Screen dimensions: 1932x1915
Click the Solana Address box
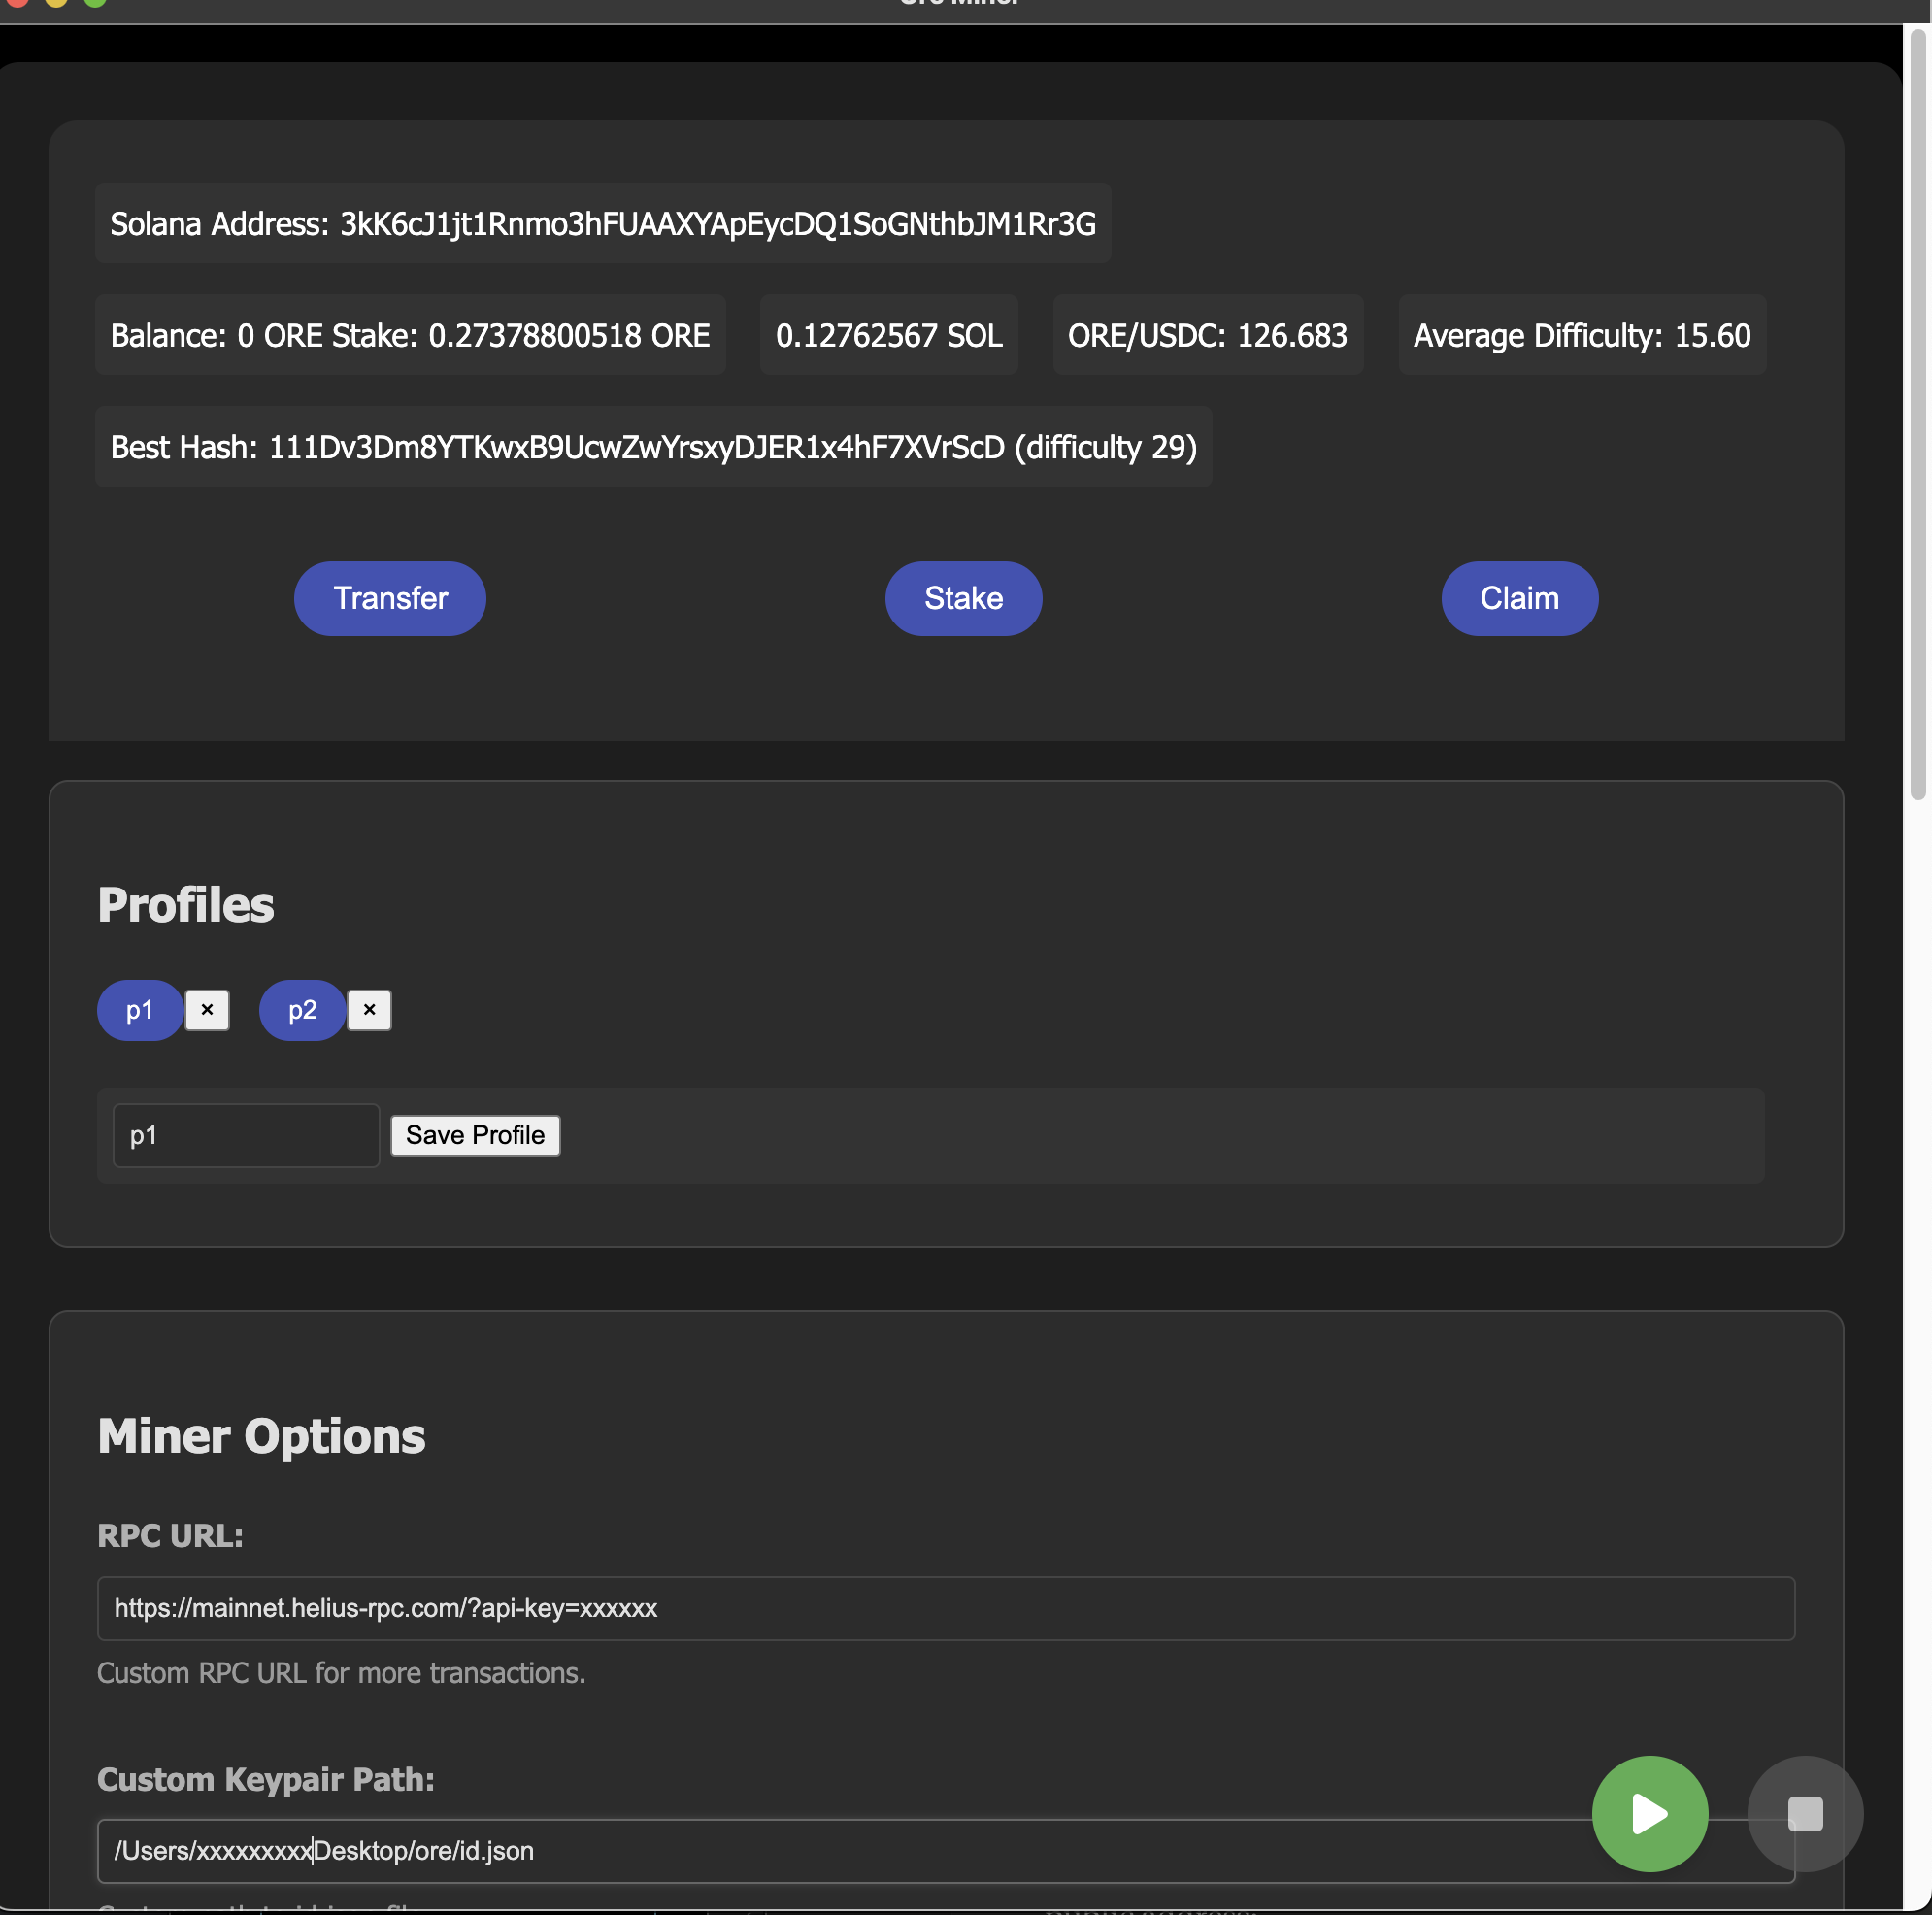603,223
